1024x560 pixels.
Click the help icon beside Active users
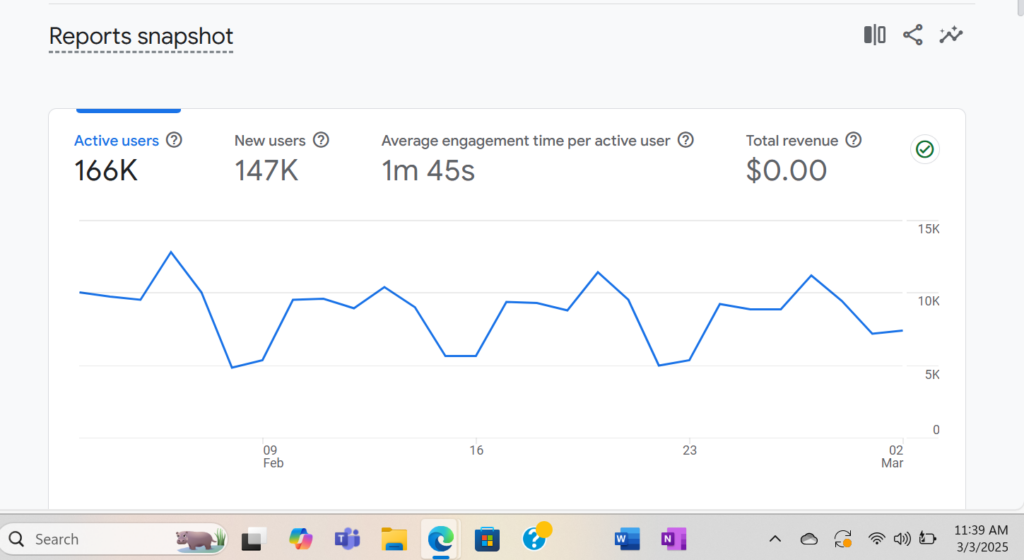tap(174, 141)
